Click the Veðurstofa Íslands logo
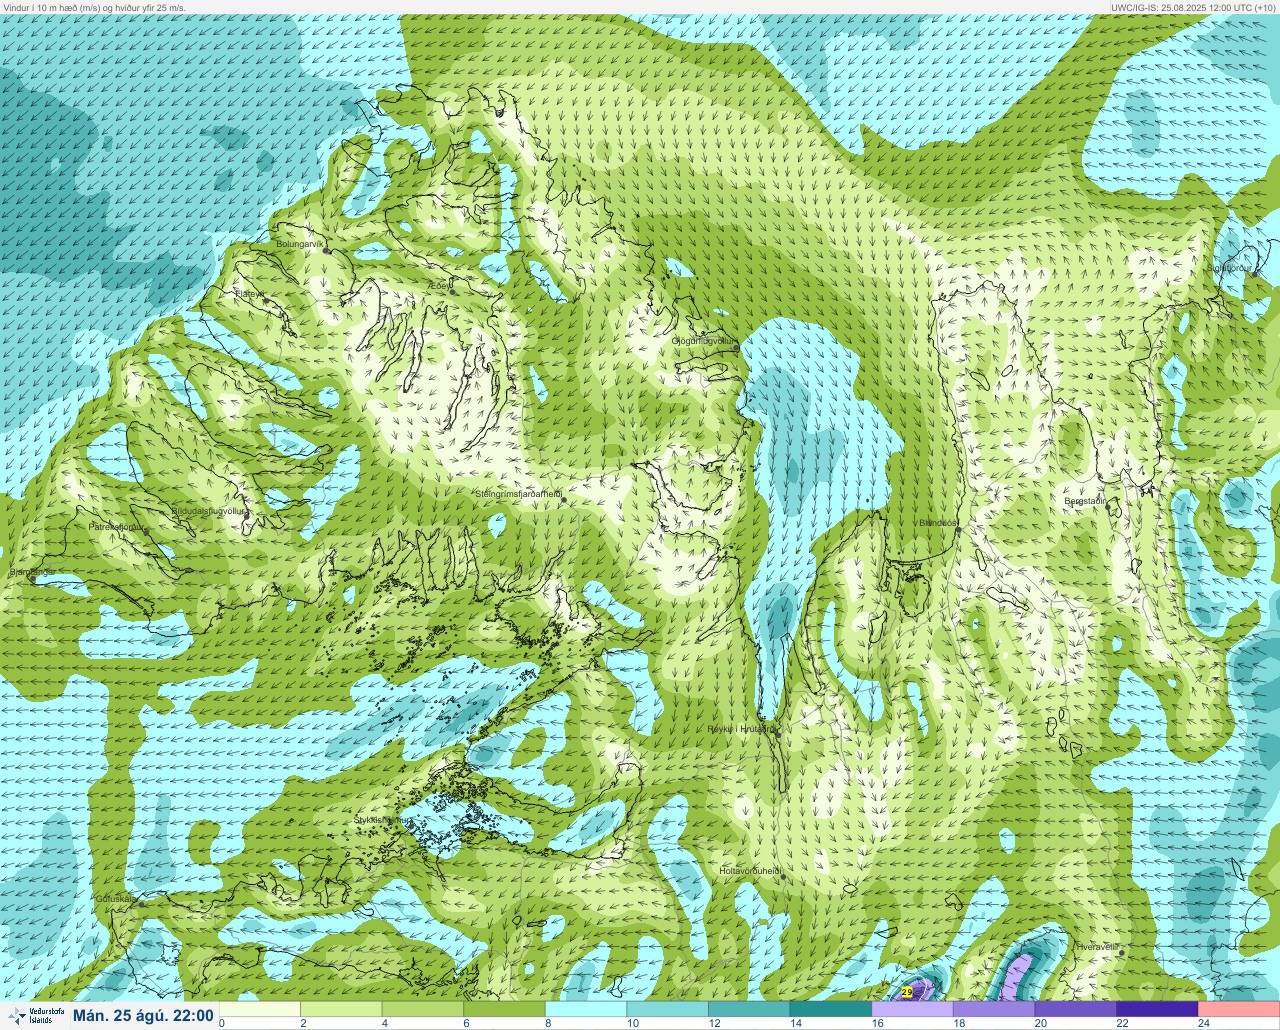The height and width of the screenshot is (1030, 1280). 34,1016
